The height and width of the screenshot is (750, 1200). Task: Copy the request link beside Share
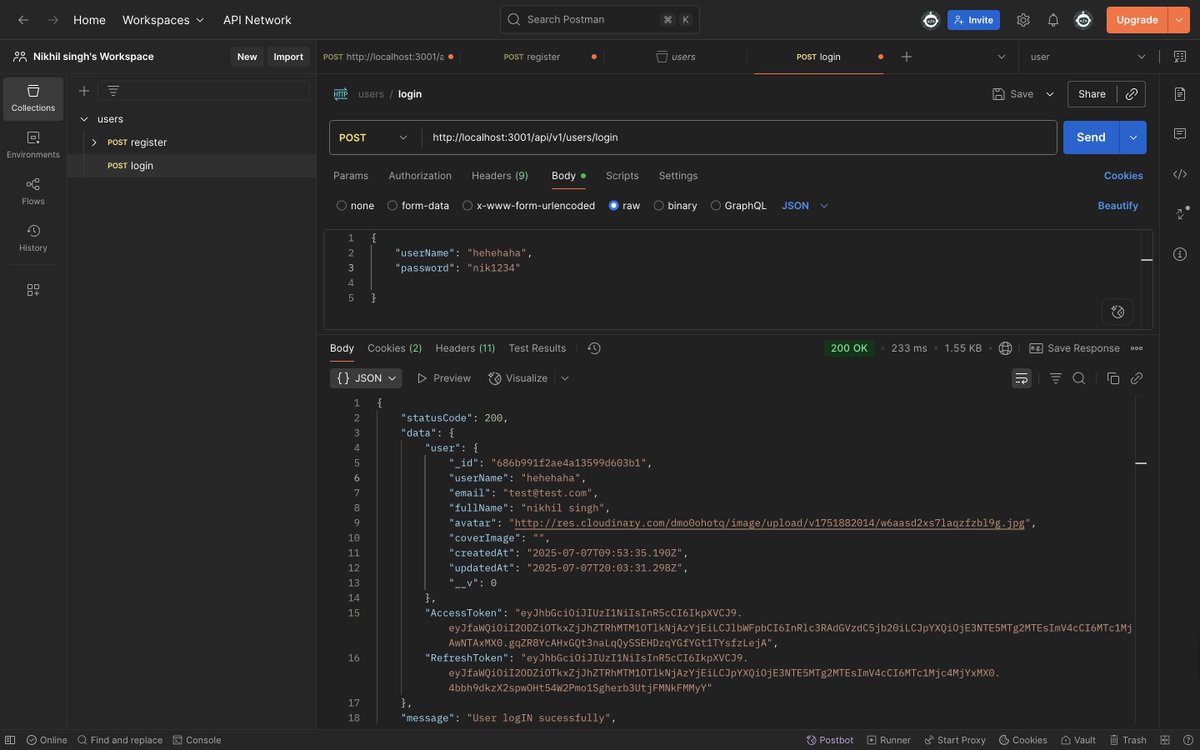pos(1132,94)
